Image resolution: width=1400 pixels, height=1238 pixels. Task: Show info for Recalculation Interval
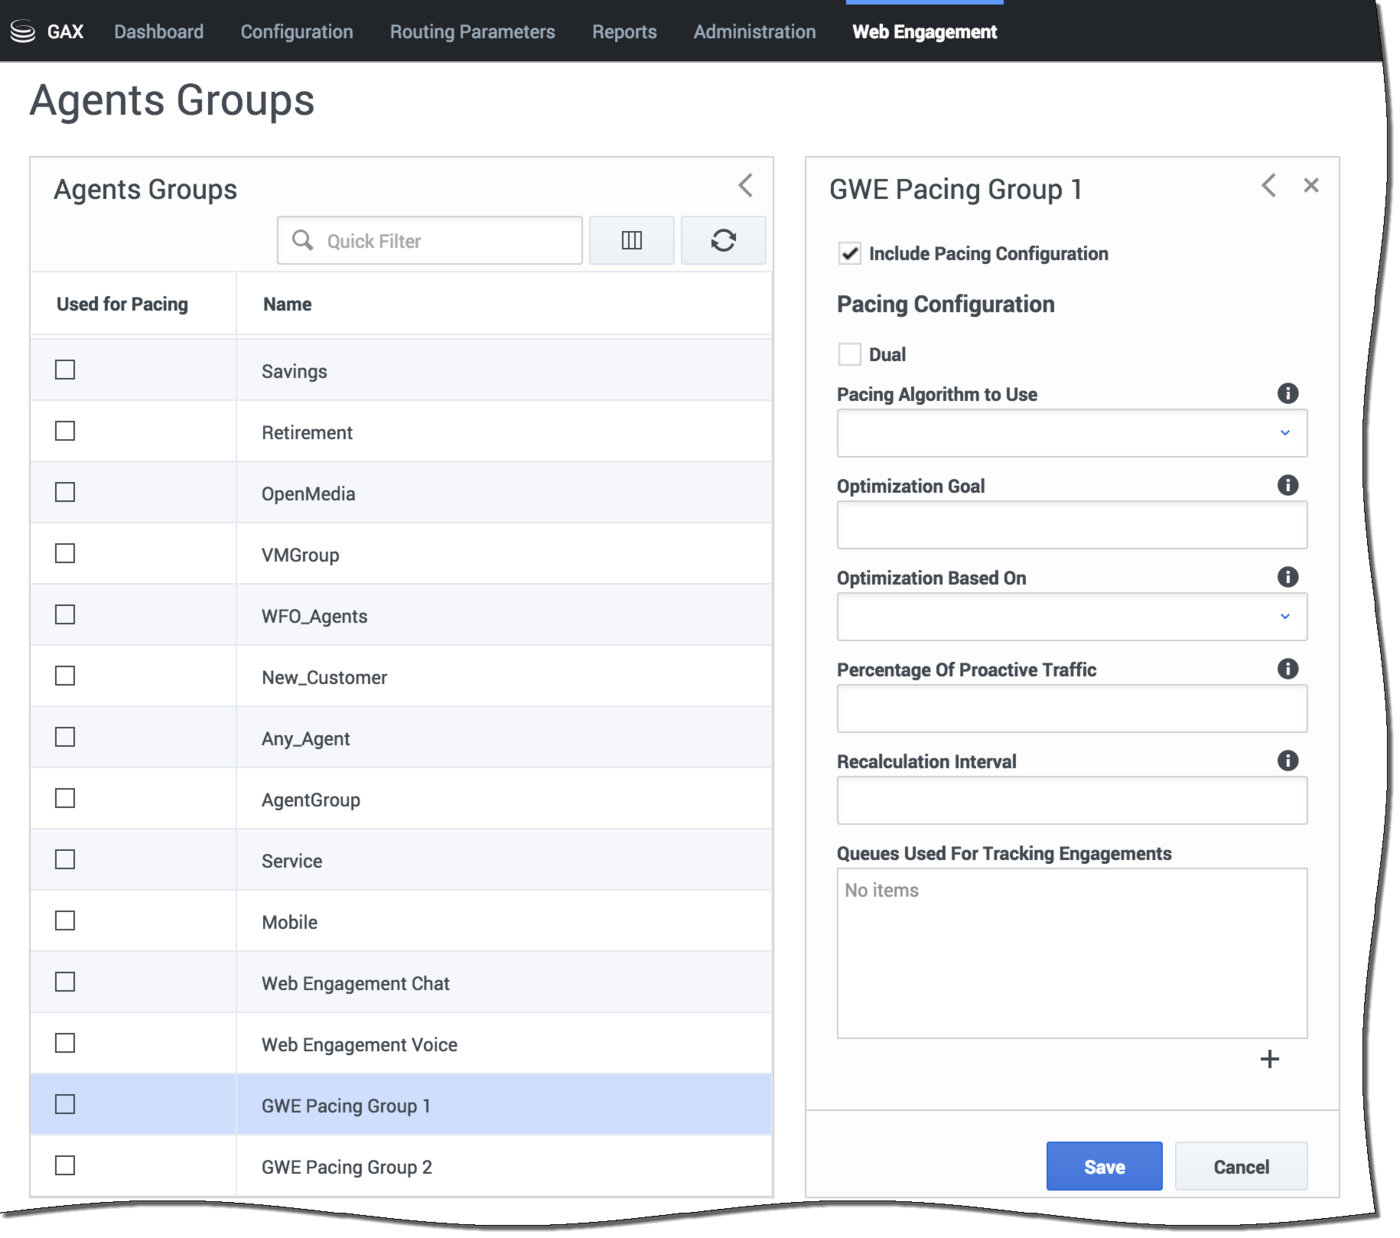[x=1288, y=761]
